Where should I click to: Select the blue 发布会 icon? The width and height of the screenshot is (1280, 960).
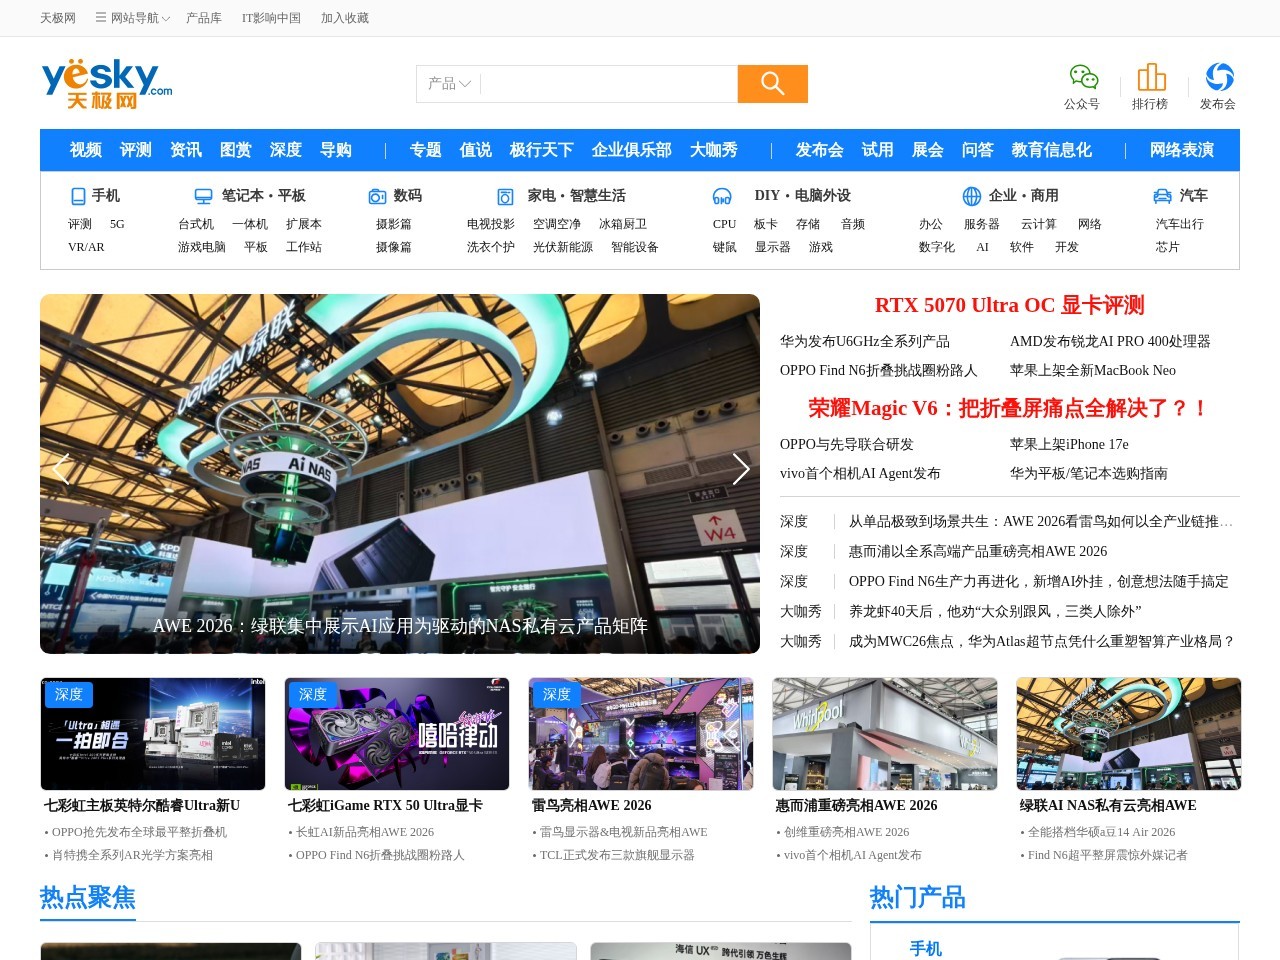point(1219,75)
